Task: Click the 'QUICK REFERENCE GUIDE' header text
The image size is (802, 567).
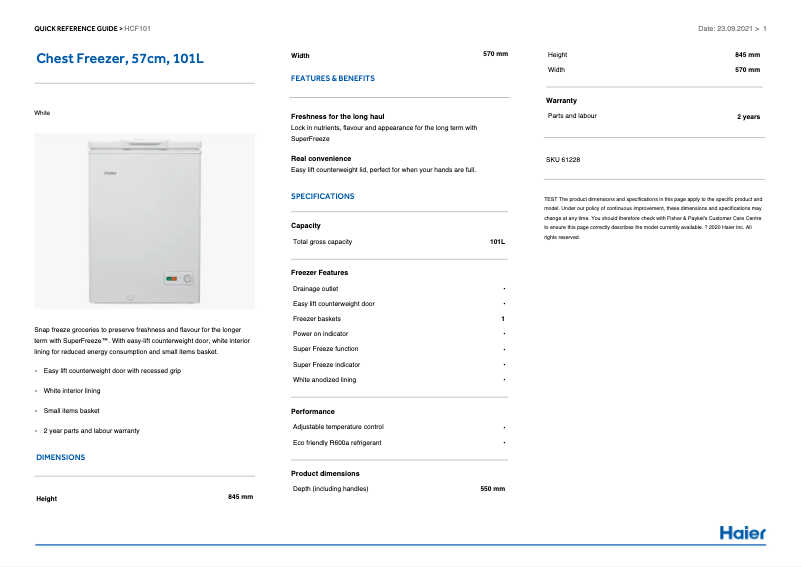Action: point(76,29)
